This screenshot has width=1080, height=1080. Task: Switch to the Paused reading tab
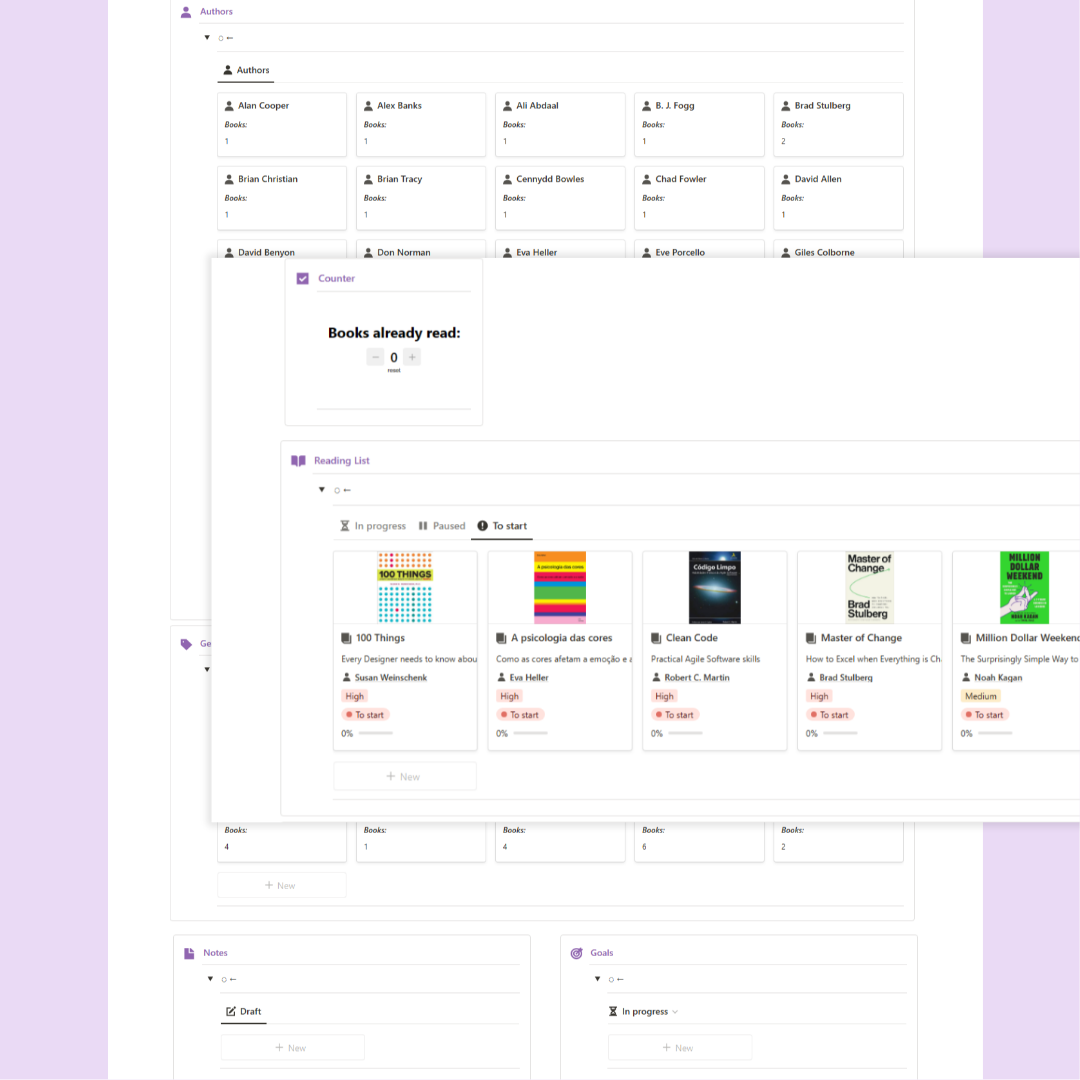click(x=442, y=526)
